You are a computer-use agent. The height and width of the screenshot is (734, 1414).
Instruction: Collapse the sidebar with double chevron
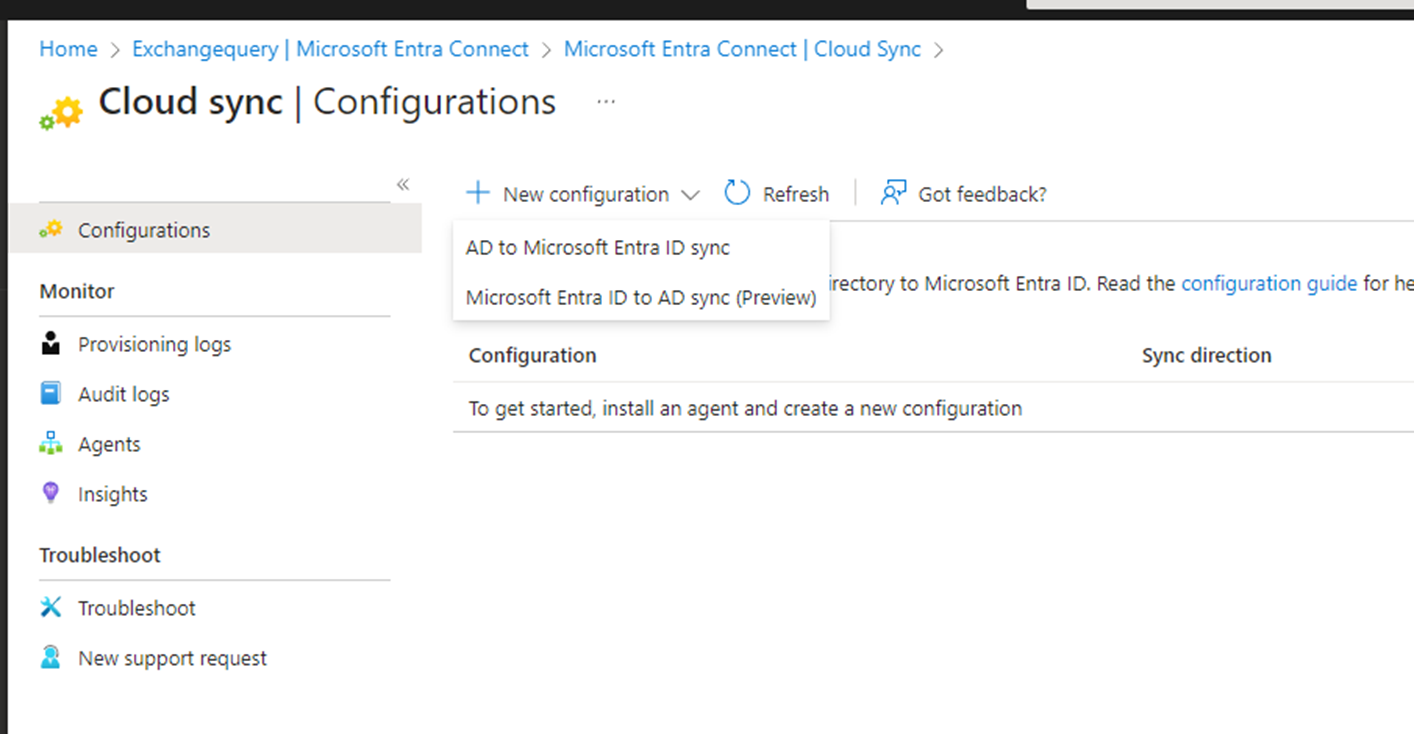(403, 184)
